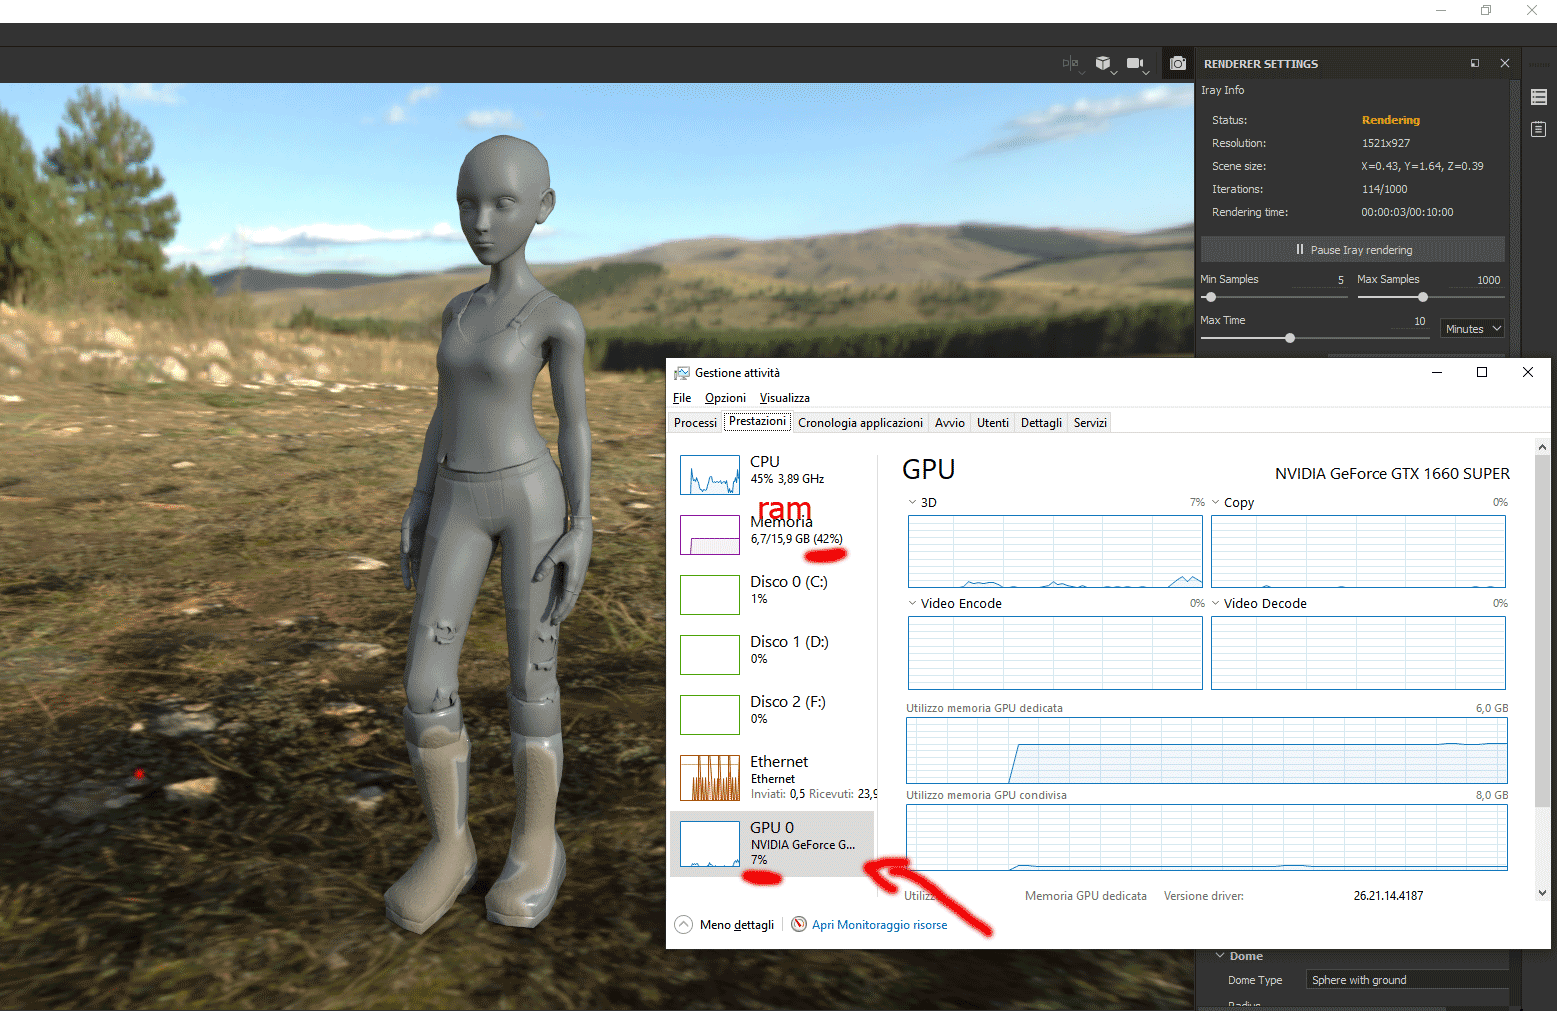Click Meno dettagli collapse button
Screen dimensions: 1557x1011
tap(725, 925)
